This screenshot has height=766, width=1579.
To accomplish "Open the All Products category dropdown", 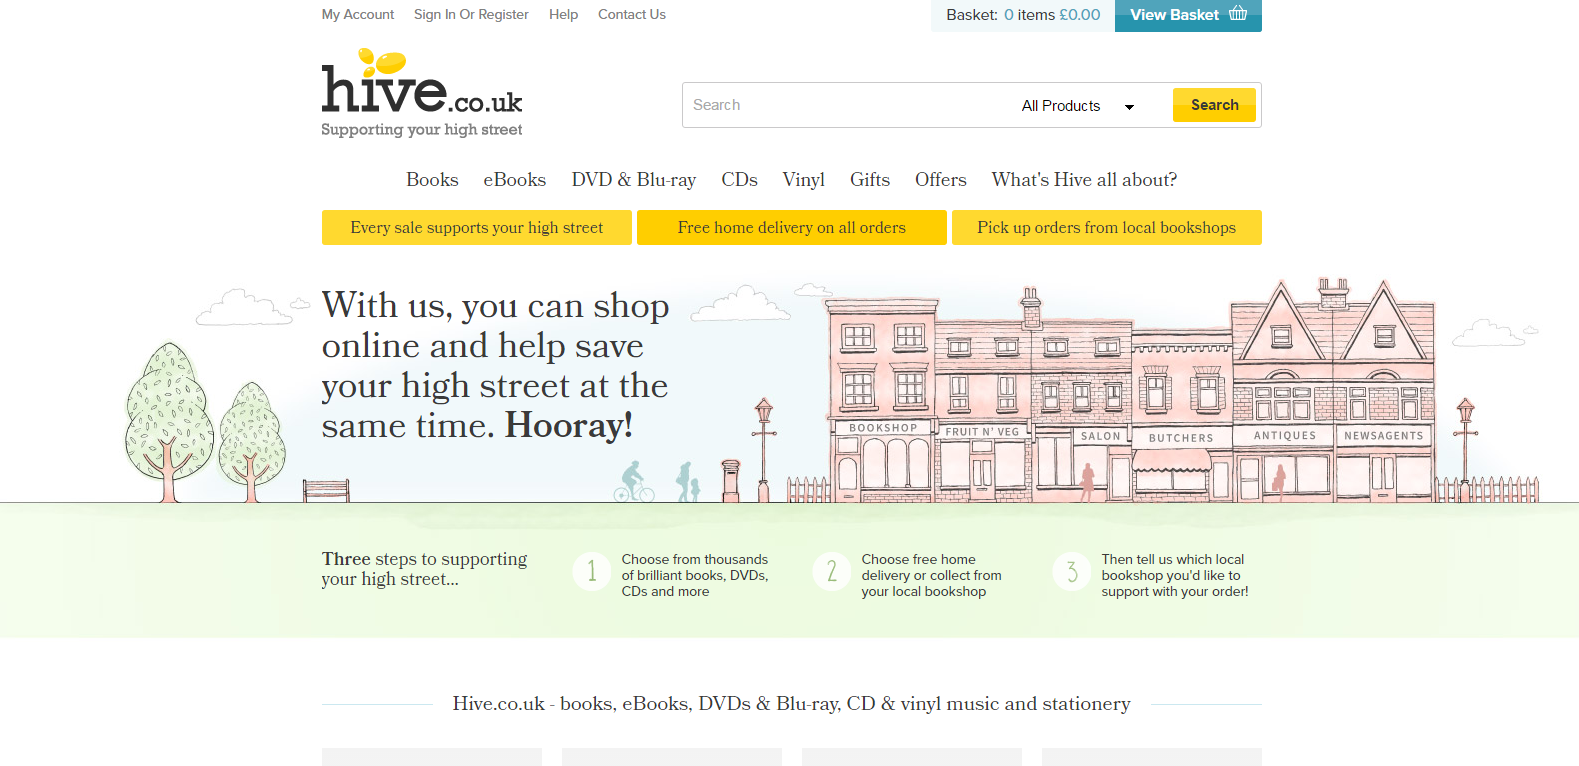I will point(1078,106).
